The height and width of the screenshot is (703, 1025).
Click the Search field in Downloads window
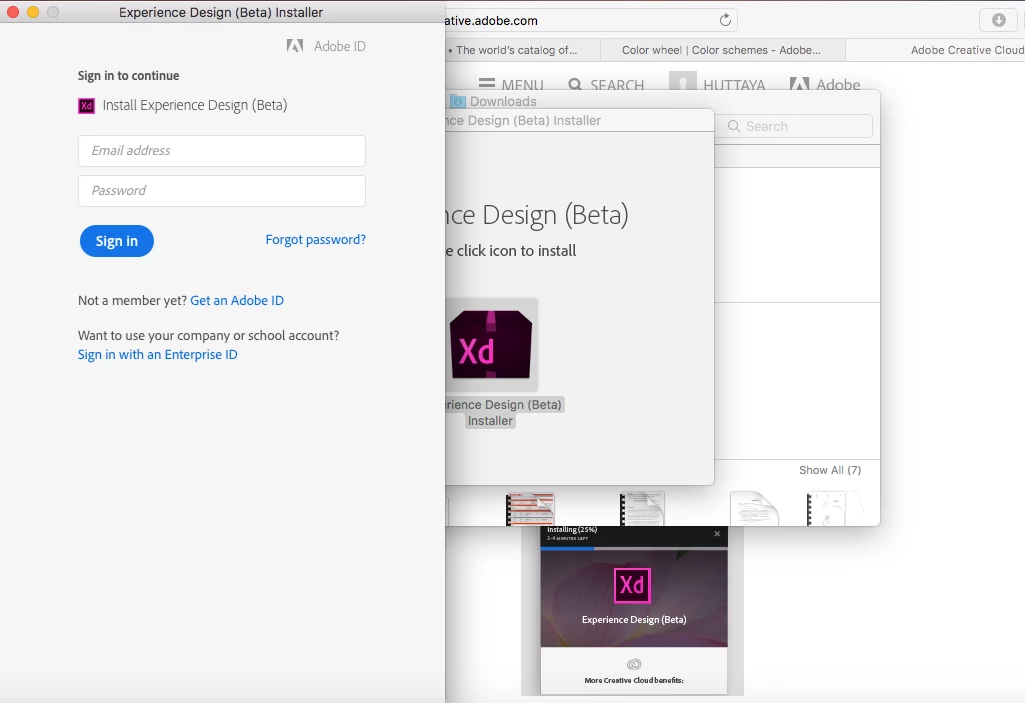(x=796, y=126)
